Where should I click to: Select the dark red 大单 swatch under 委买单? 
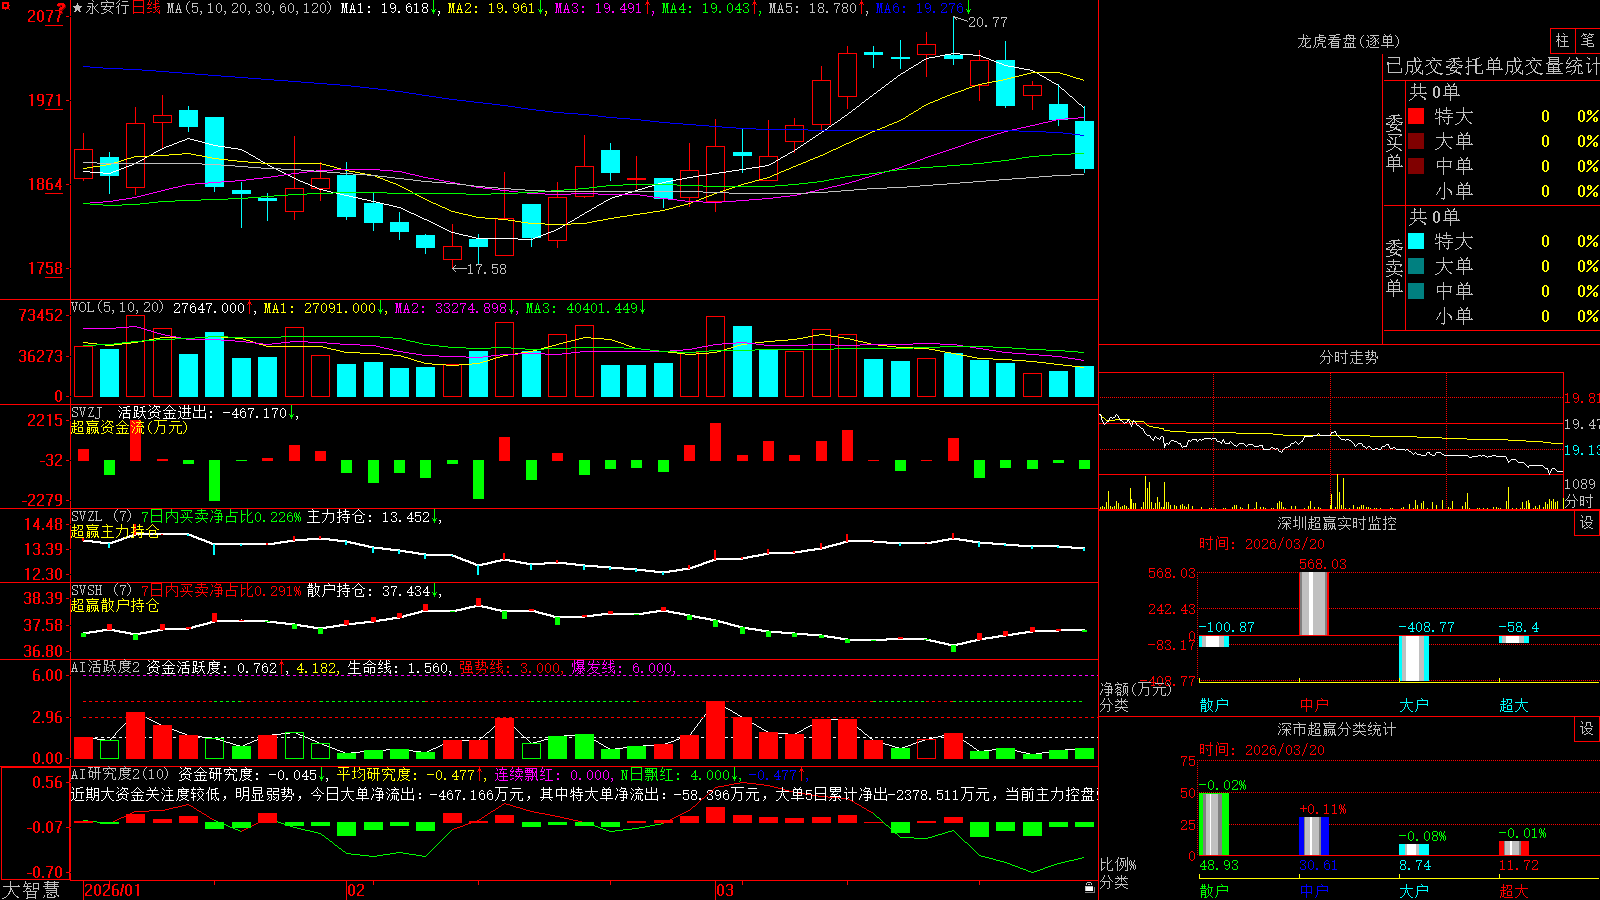point(1416,141)
